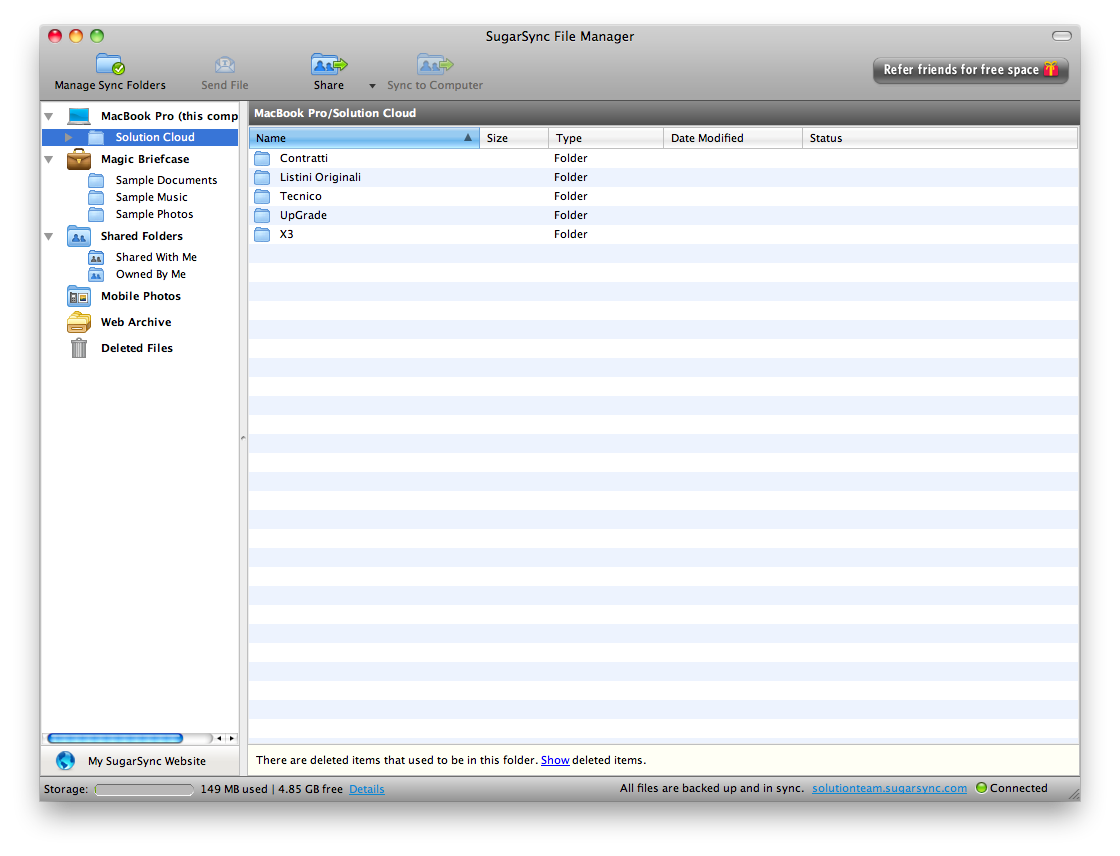Screen dimensions: 1120x856
Task: Sort by the Name column header
Action: click(364, 138)
